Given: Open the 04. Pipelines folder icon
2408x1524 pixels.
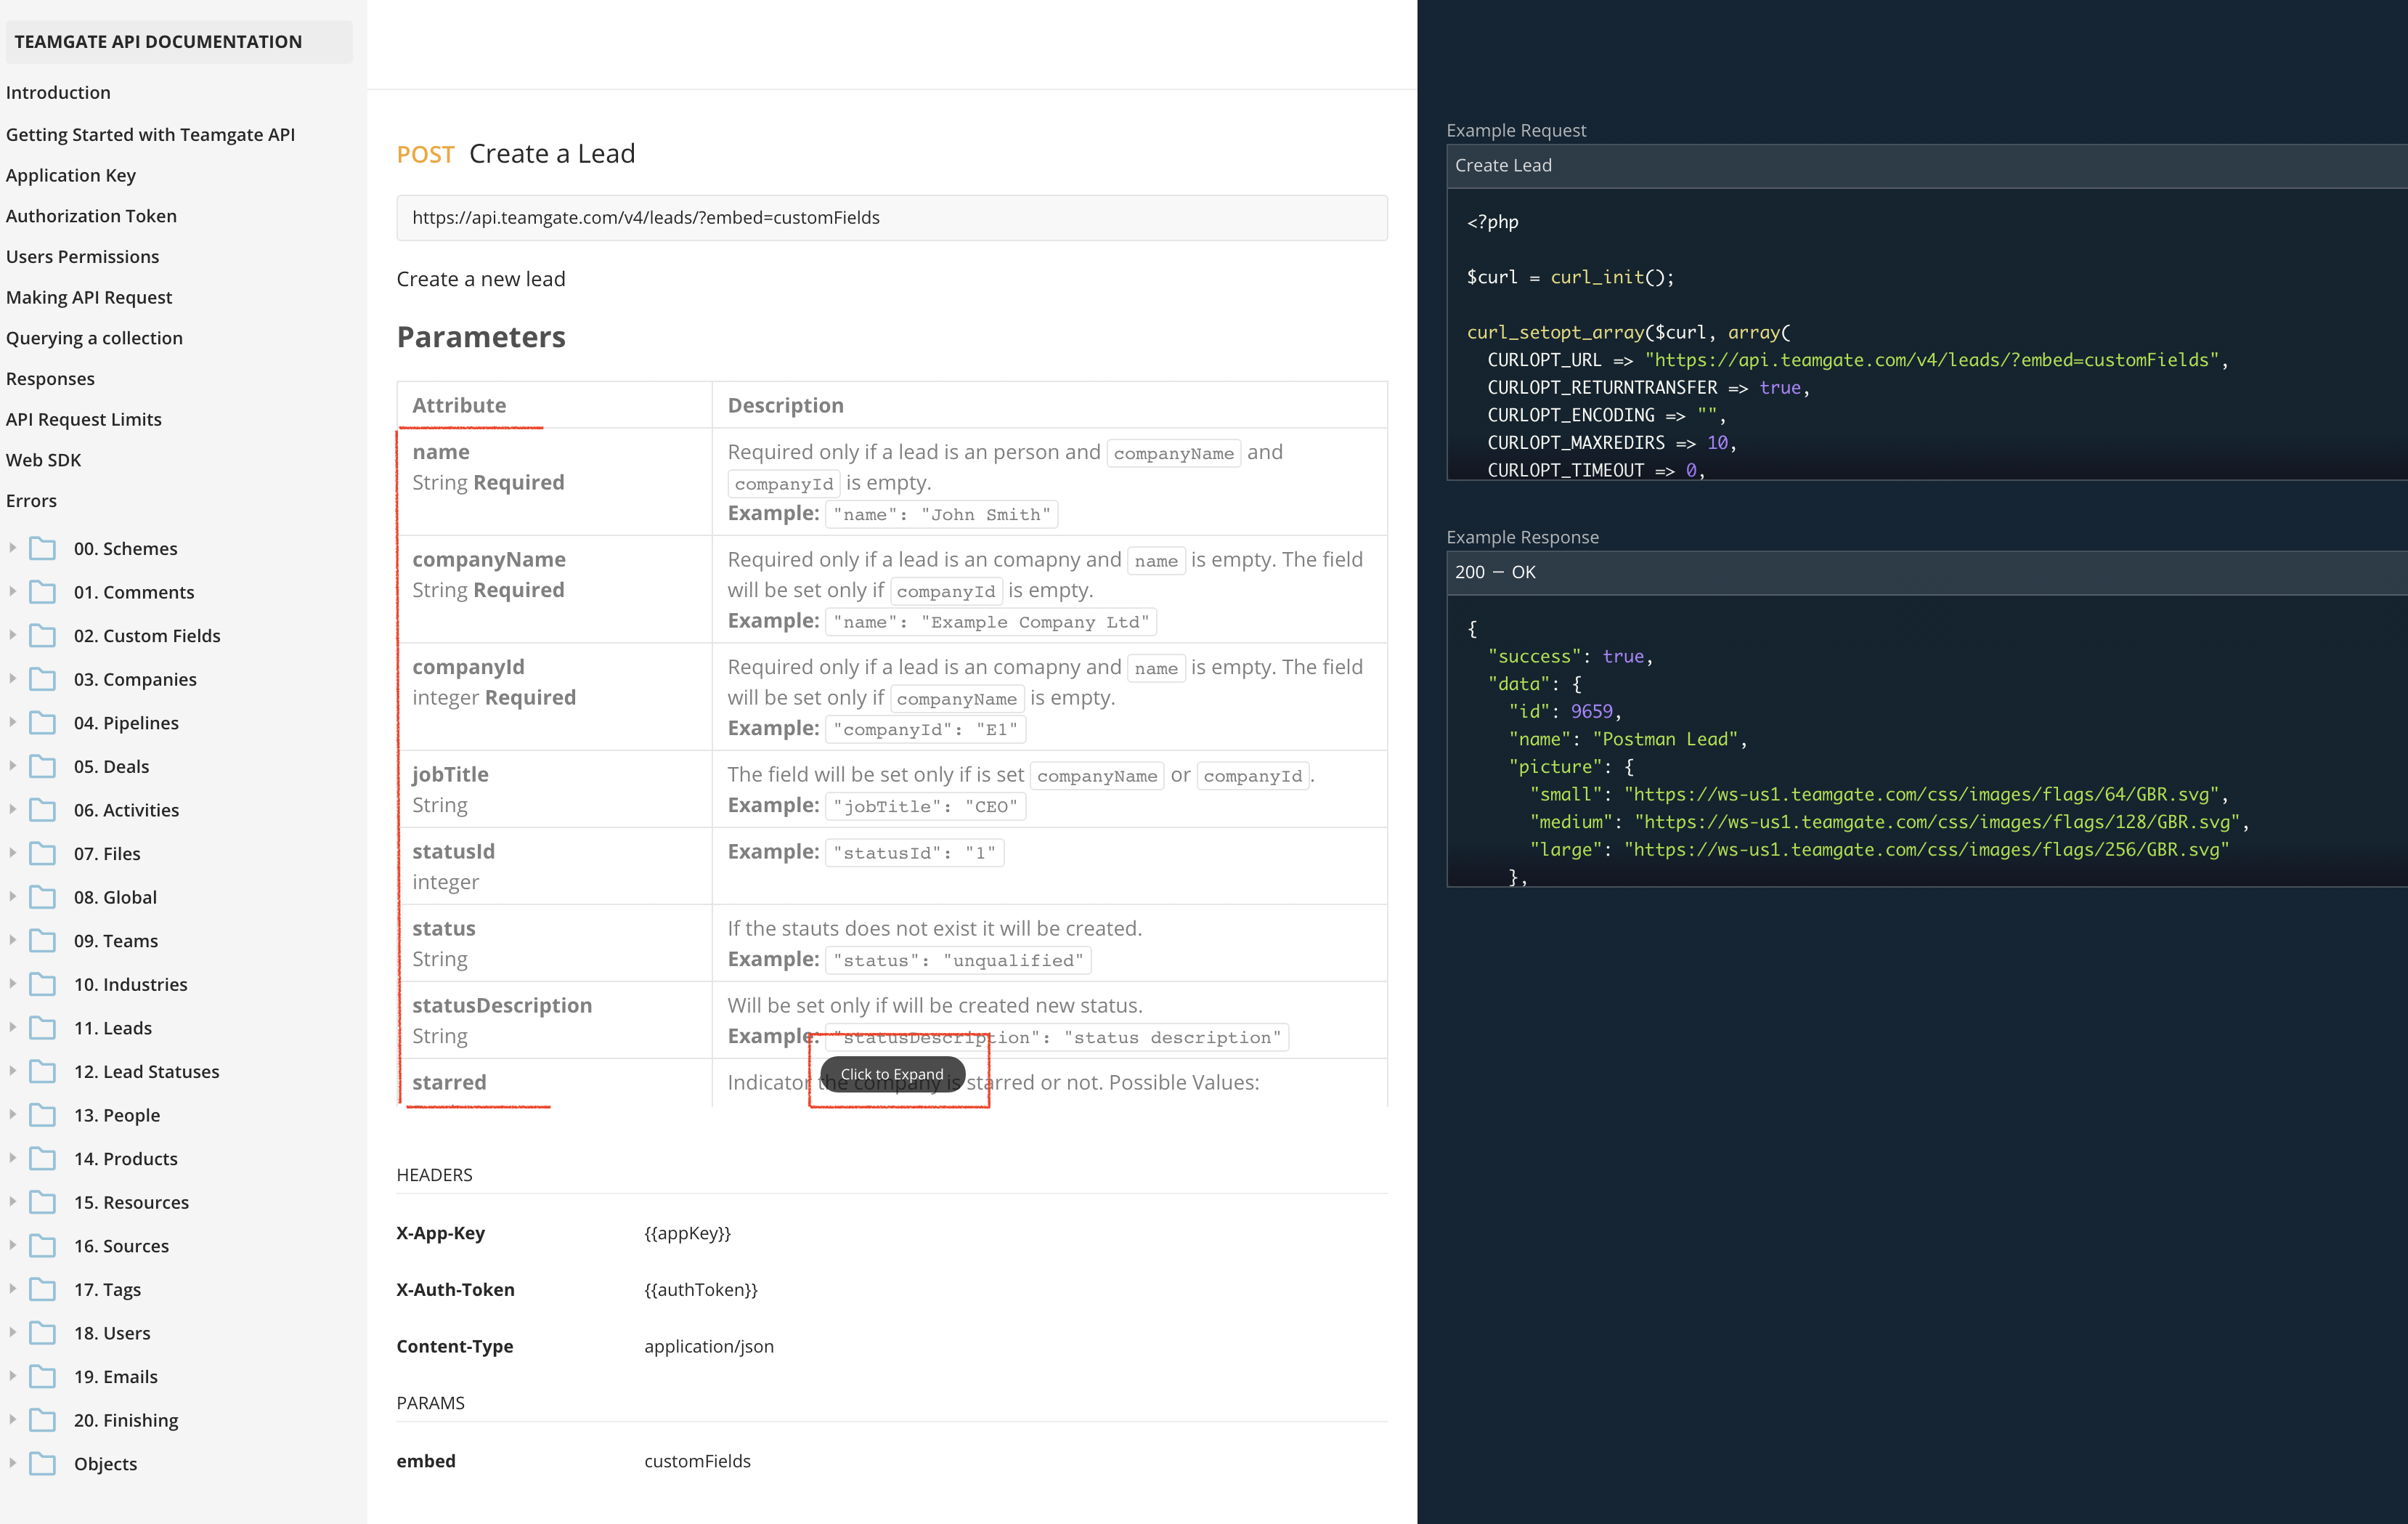Looking at the screenshot, I should click(x=42, y=722).
